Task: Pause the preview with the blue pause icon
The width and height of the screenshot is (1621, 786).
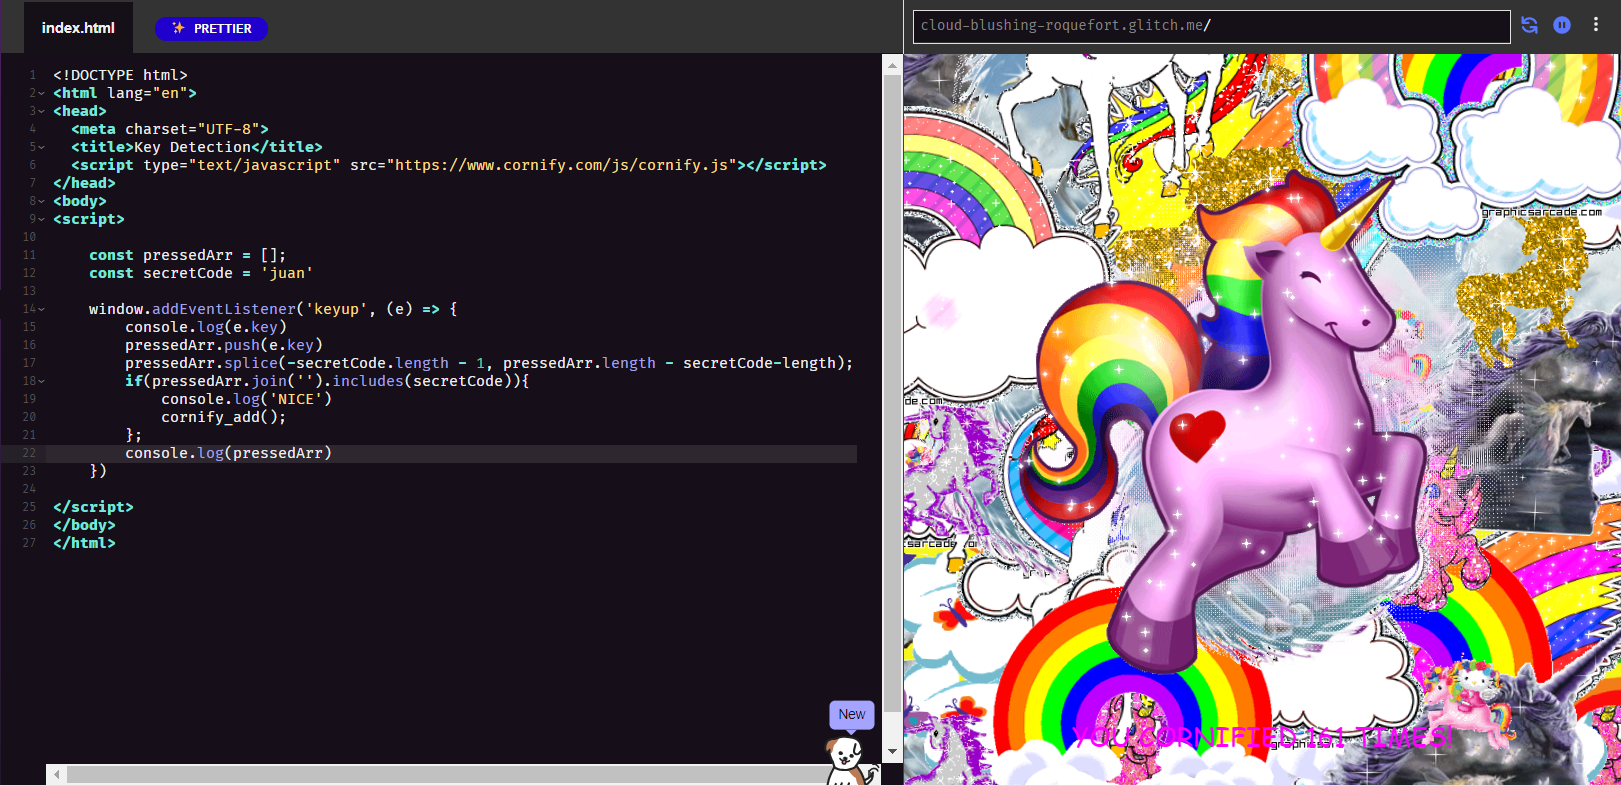Action: coord(1562,25)
